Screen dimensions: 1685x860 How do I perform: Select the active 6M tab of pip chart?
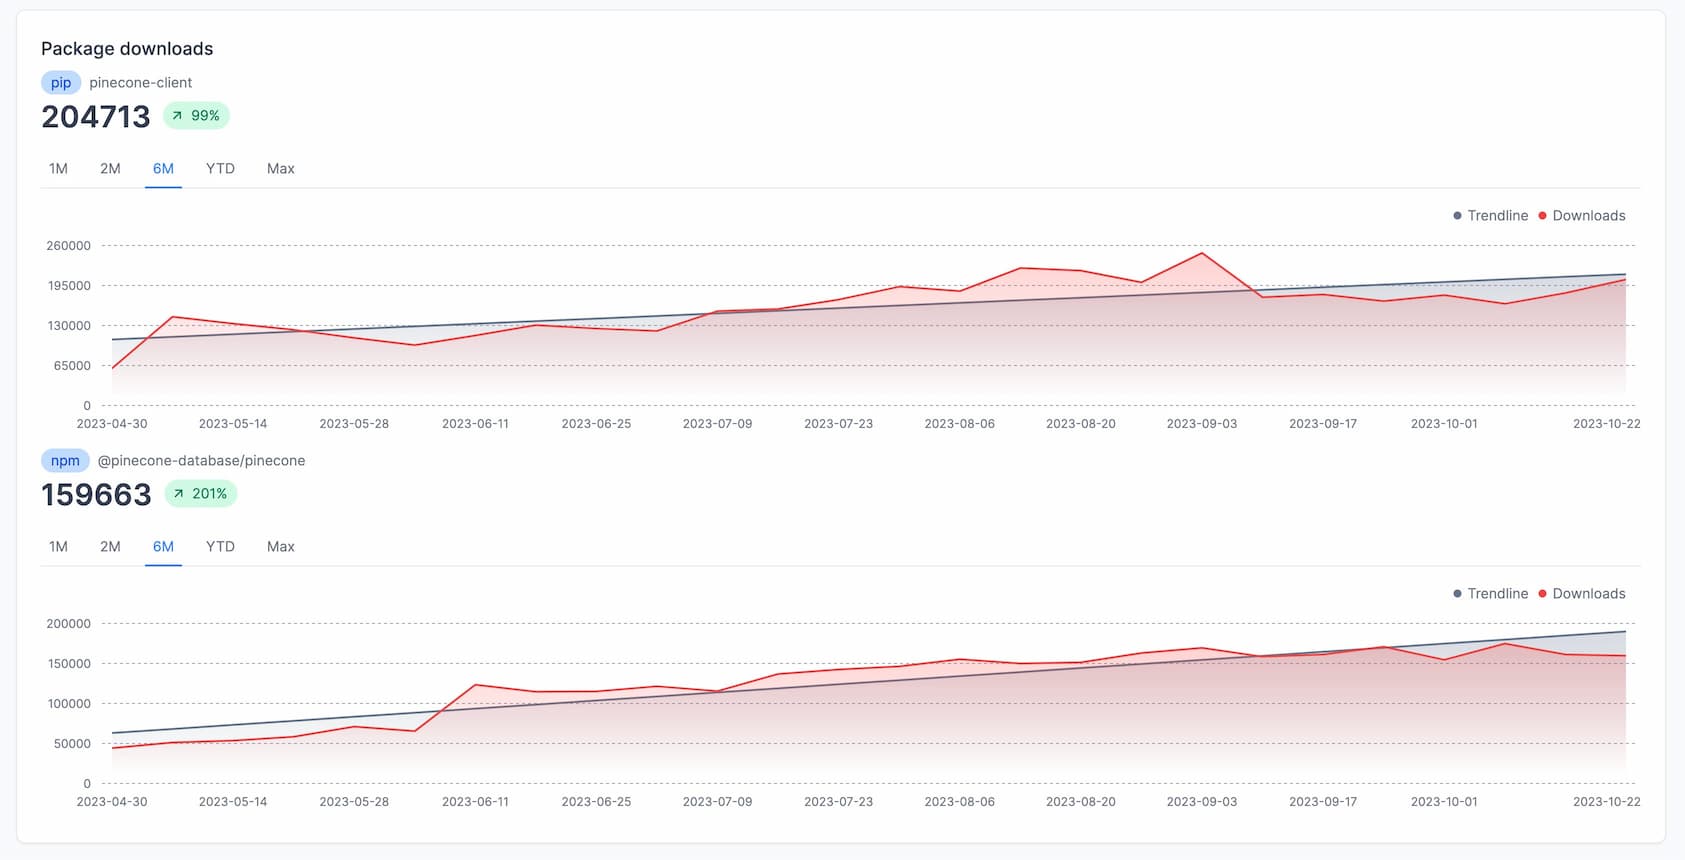click(x=163, y=169)
